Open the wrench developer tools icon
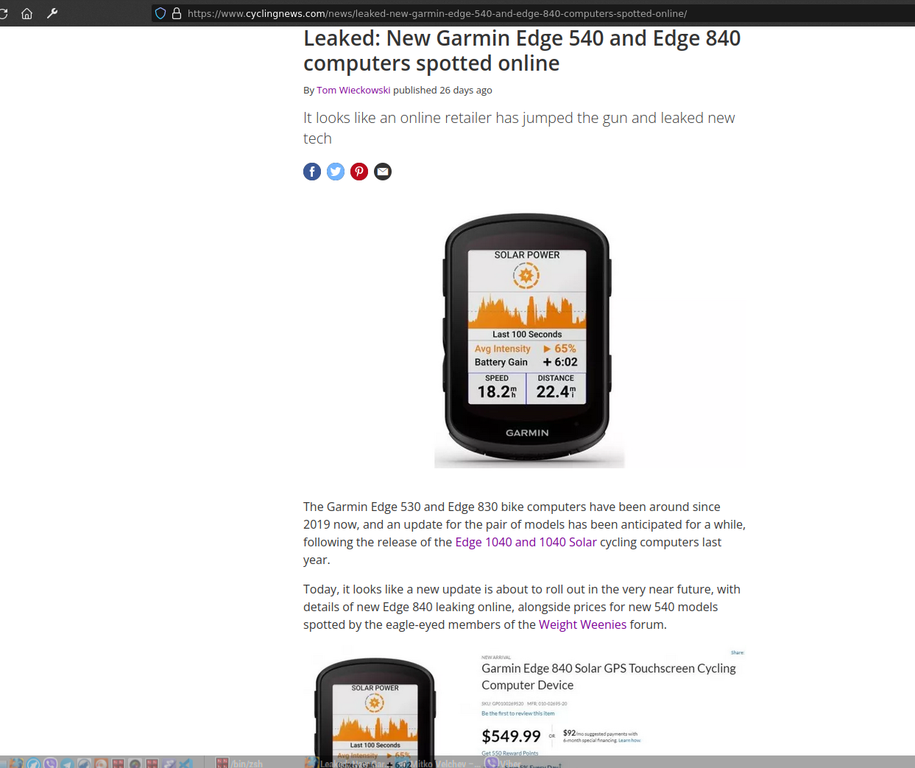This screenshot has height=768, width=915. (x=53, y=13)
